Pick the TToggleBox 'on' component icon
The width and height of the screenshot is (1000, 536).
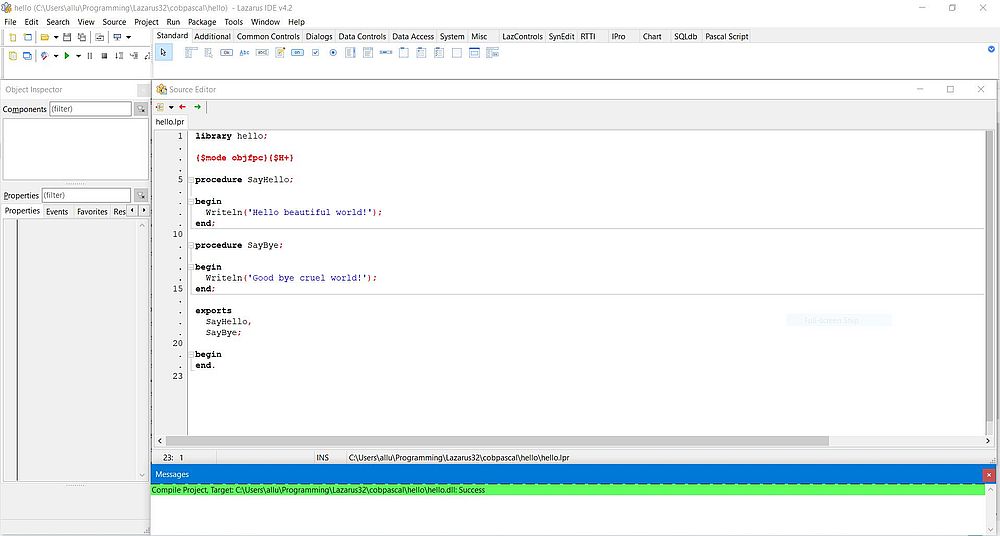[297, 53]
